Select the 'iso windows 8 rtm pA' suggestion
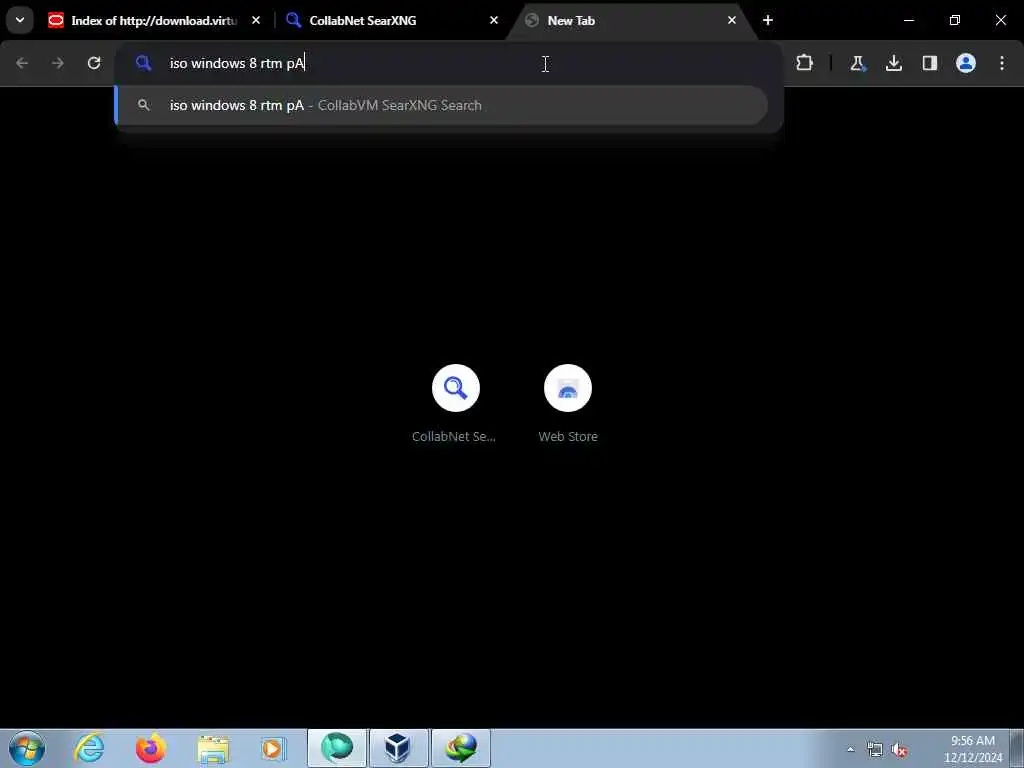The image size is (1024, 768). tap(441, 105)
